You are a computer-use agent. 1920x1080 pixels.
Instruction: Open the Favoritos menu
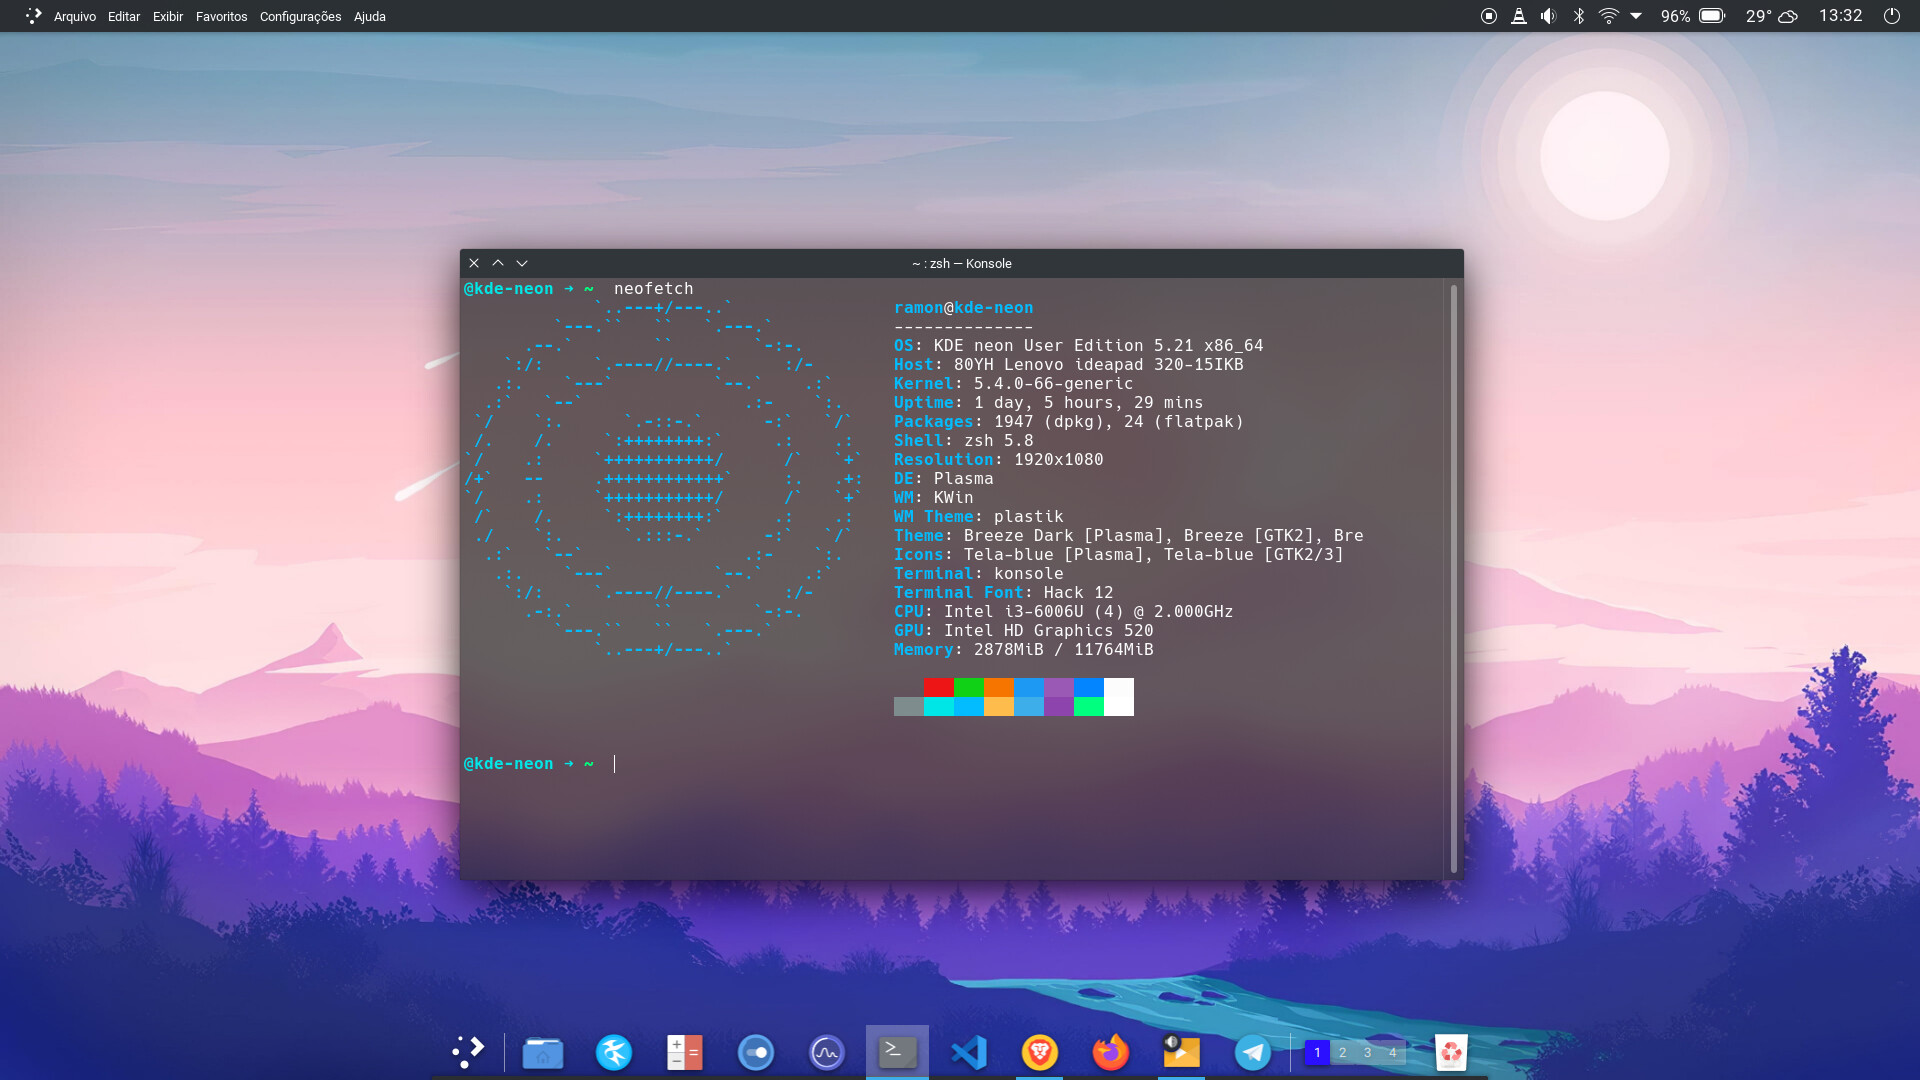221,16
